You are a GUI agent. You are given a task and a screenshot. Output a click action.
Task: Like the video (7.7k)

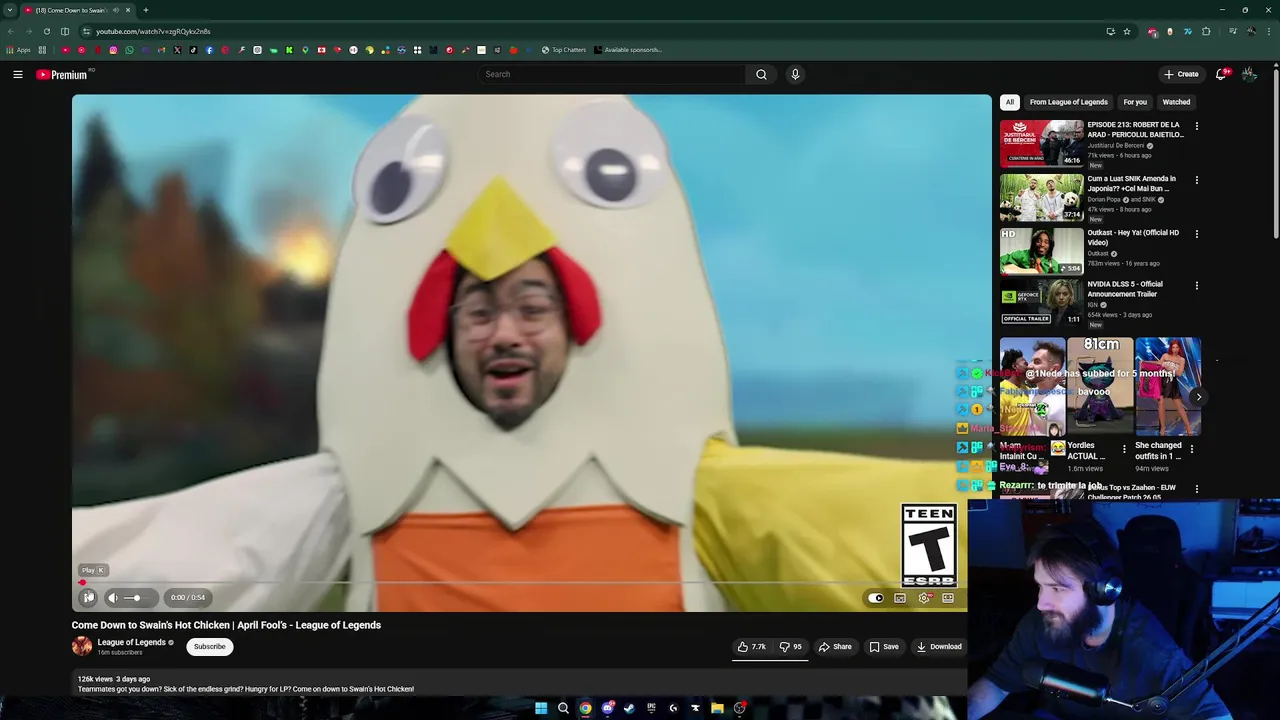[x=752, y=646]
